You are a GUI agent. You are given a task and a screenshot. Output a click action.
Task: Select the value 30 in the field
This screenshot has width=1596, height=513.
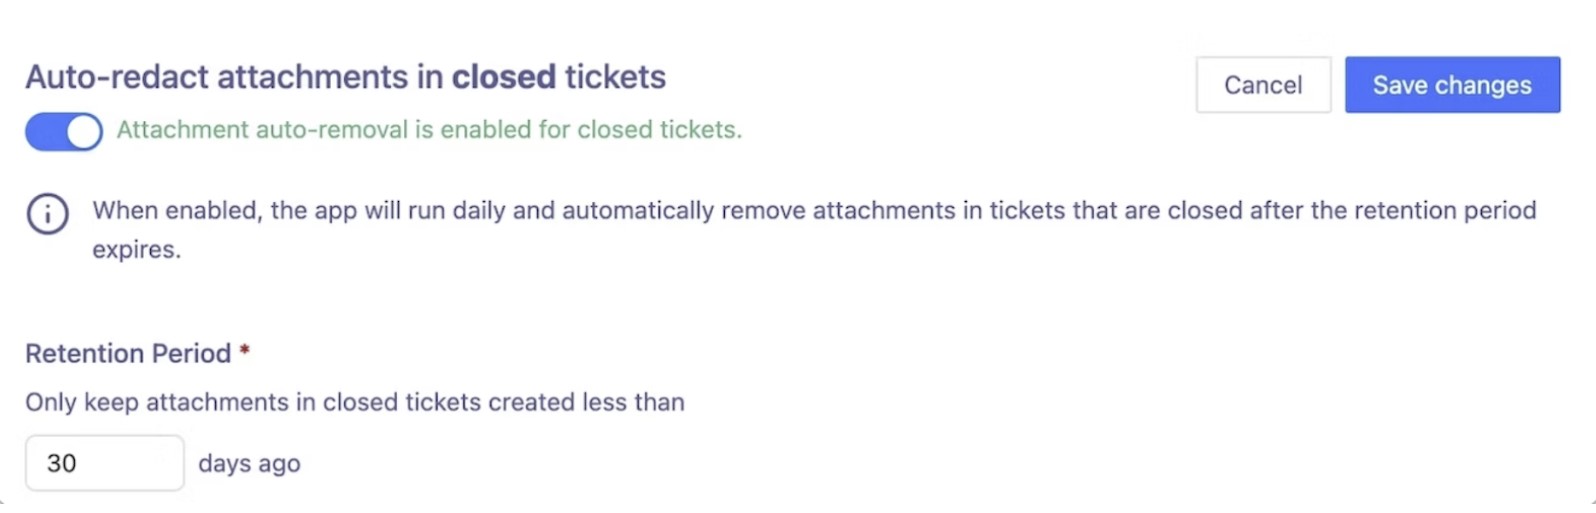[x=62, y=463]
